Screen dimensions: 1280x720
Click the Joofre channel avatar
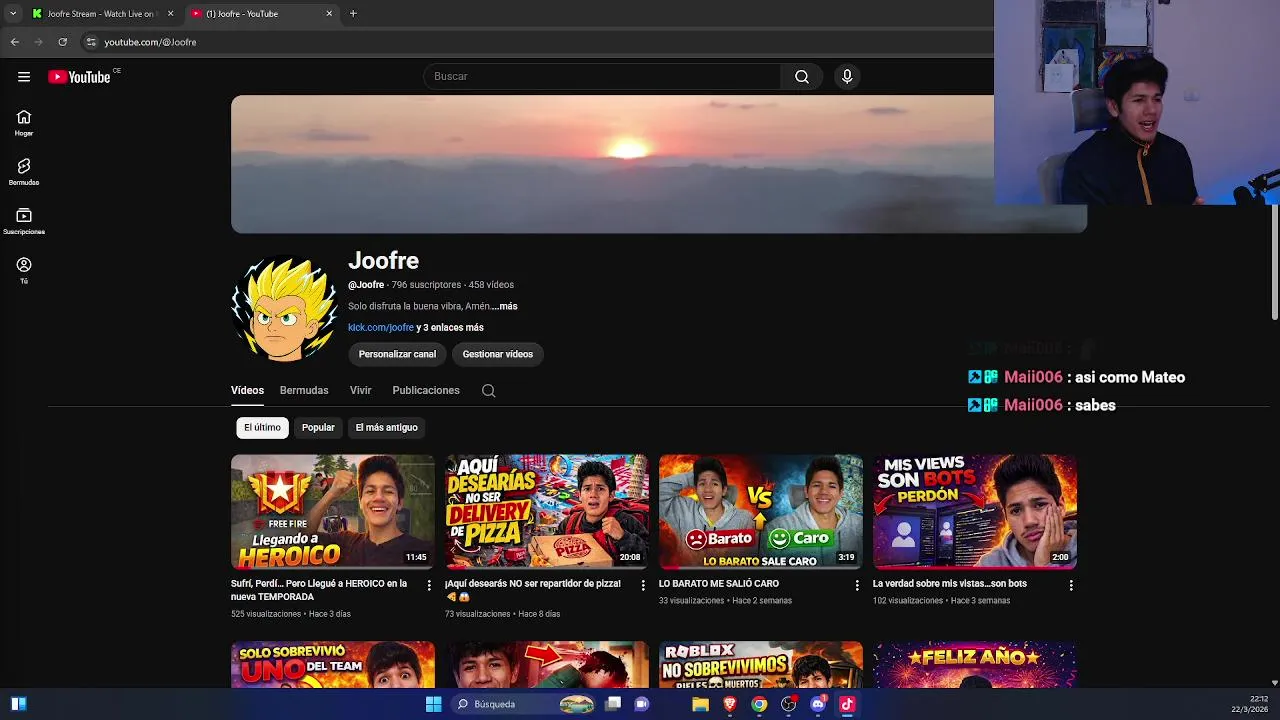(x=285, y=310)
